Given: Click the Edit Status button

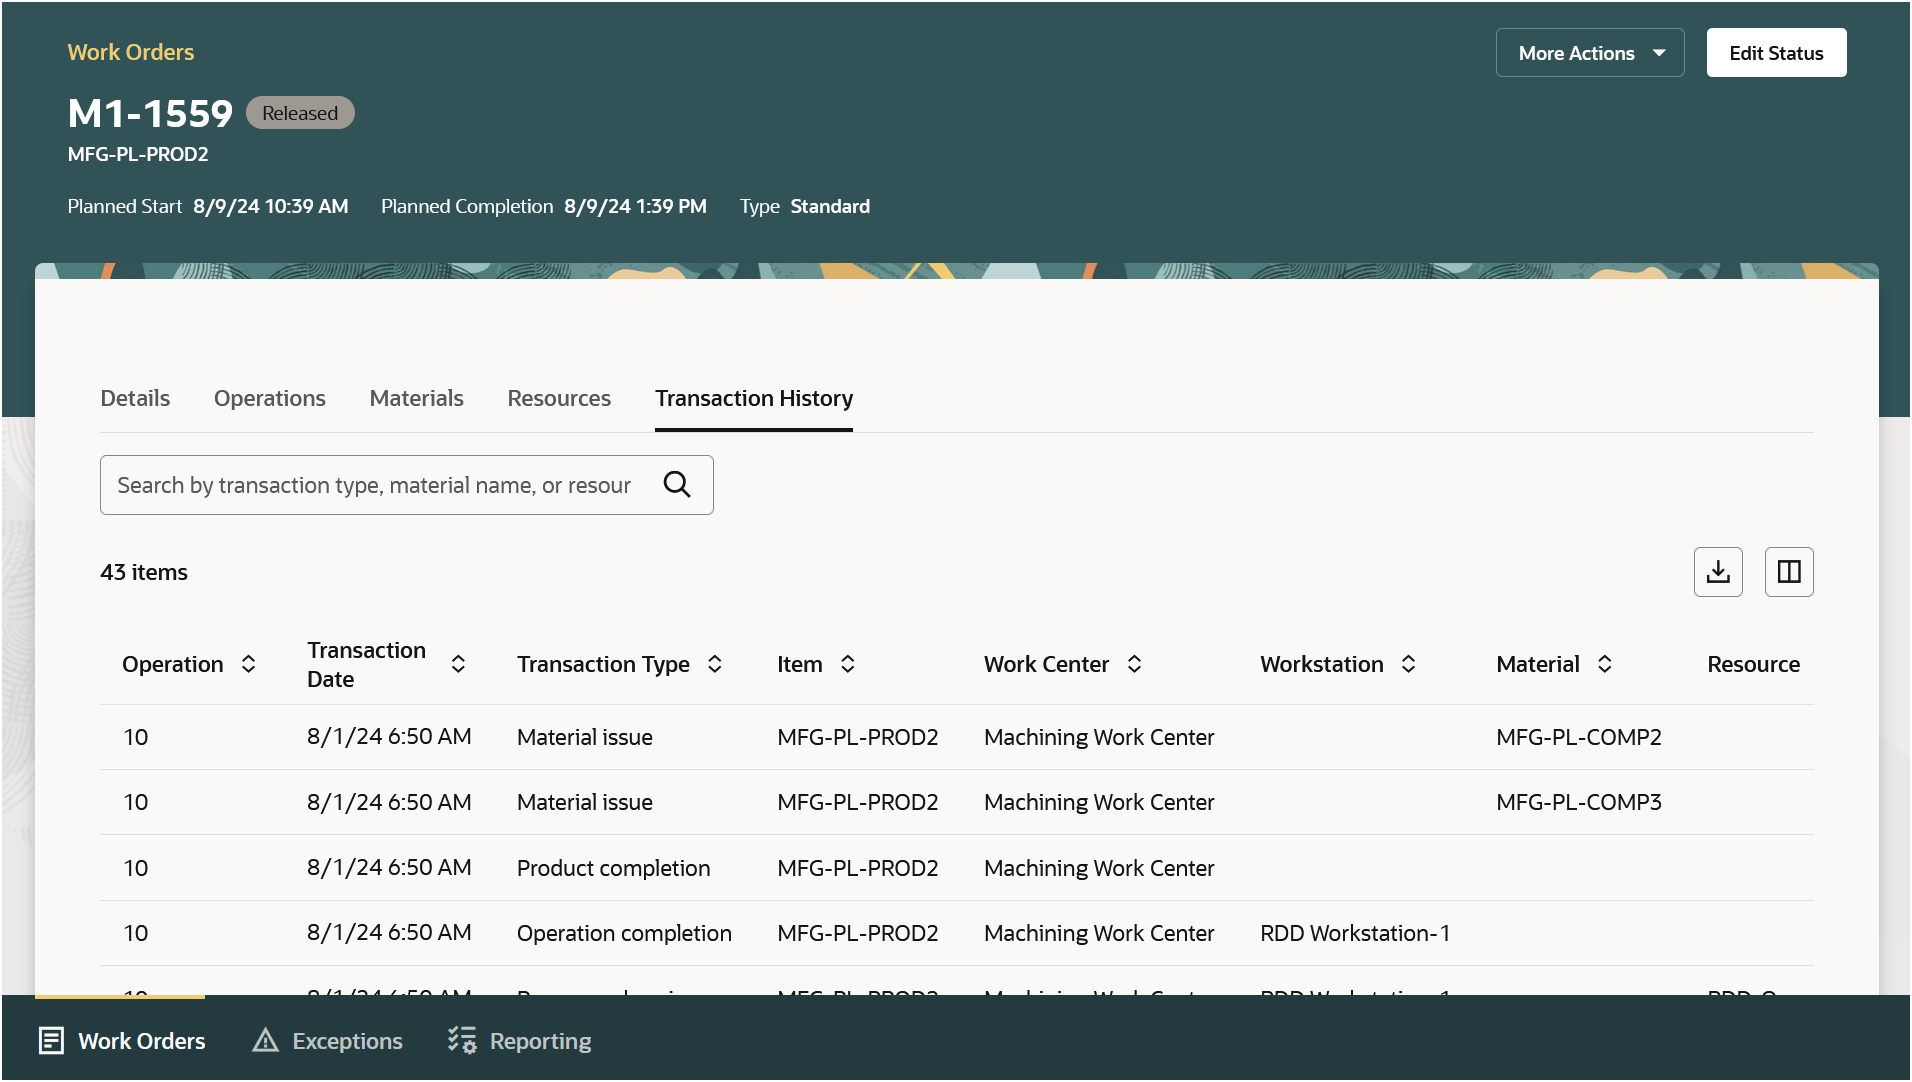Looking at the screenshot, I should point(1776,53).
